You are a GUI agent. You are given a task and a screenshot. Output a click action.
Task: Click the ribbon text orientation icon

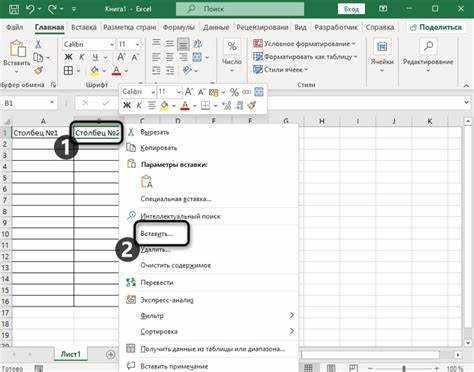point(188,70)
